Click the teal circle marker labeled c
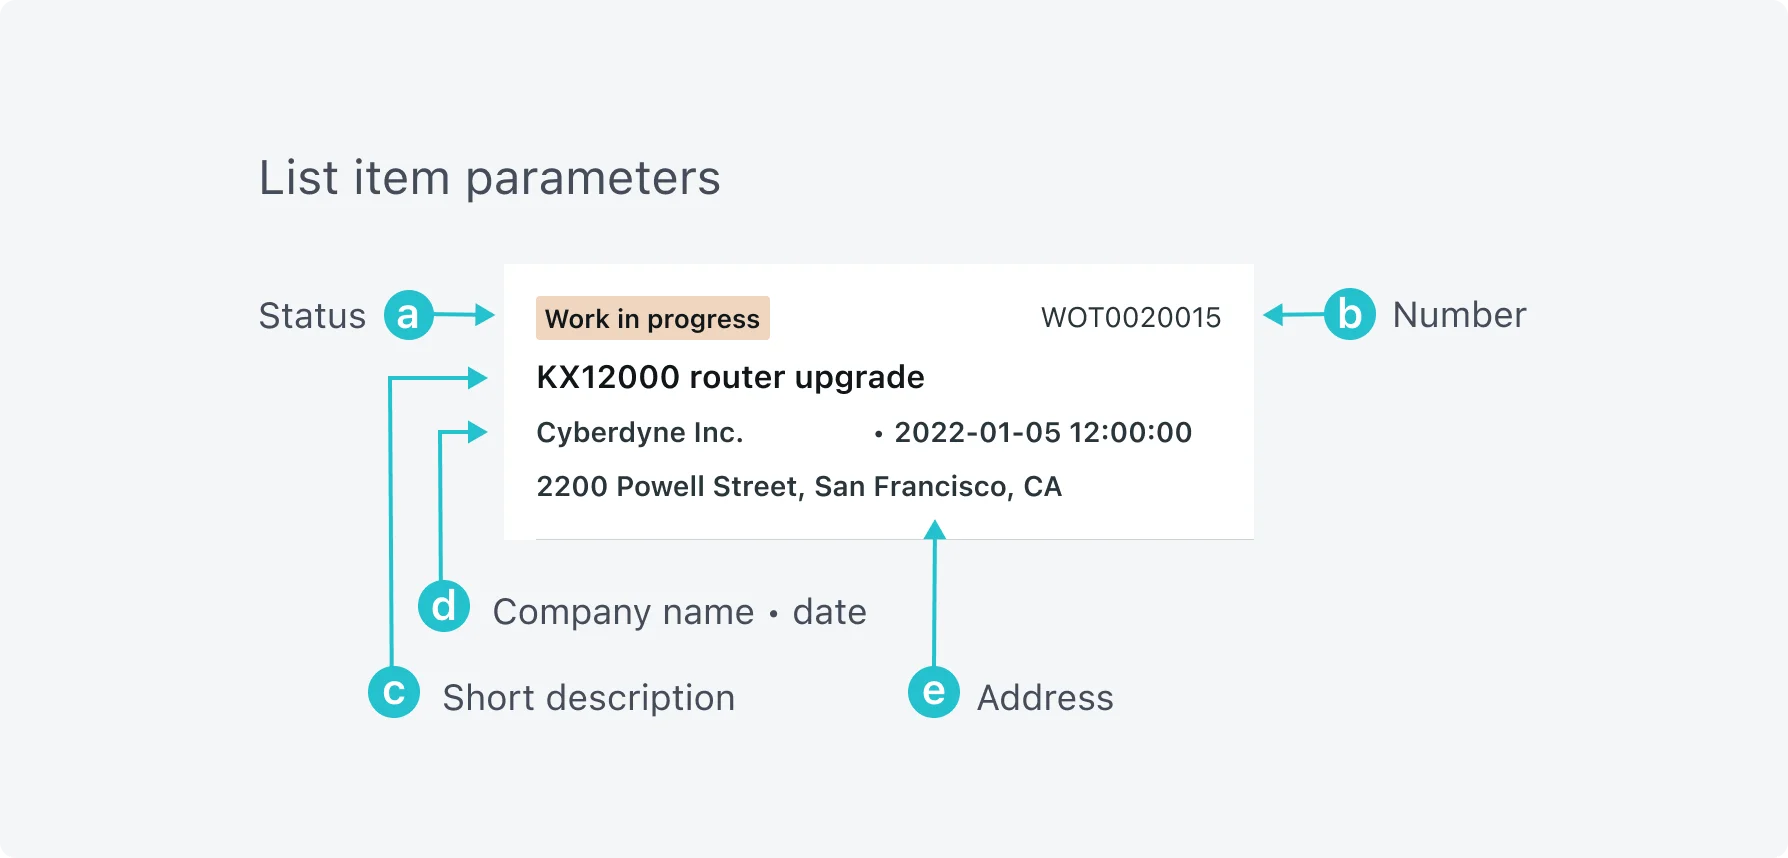 click(394, 692)
